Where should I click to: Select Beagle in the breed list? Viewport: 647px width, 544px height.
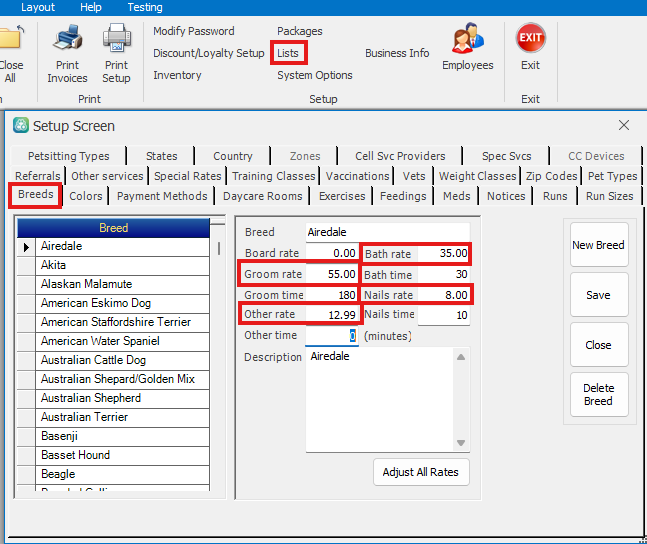[122, 474]
